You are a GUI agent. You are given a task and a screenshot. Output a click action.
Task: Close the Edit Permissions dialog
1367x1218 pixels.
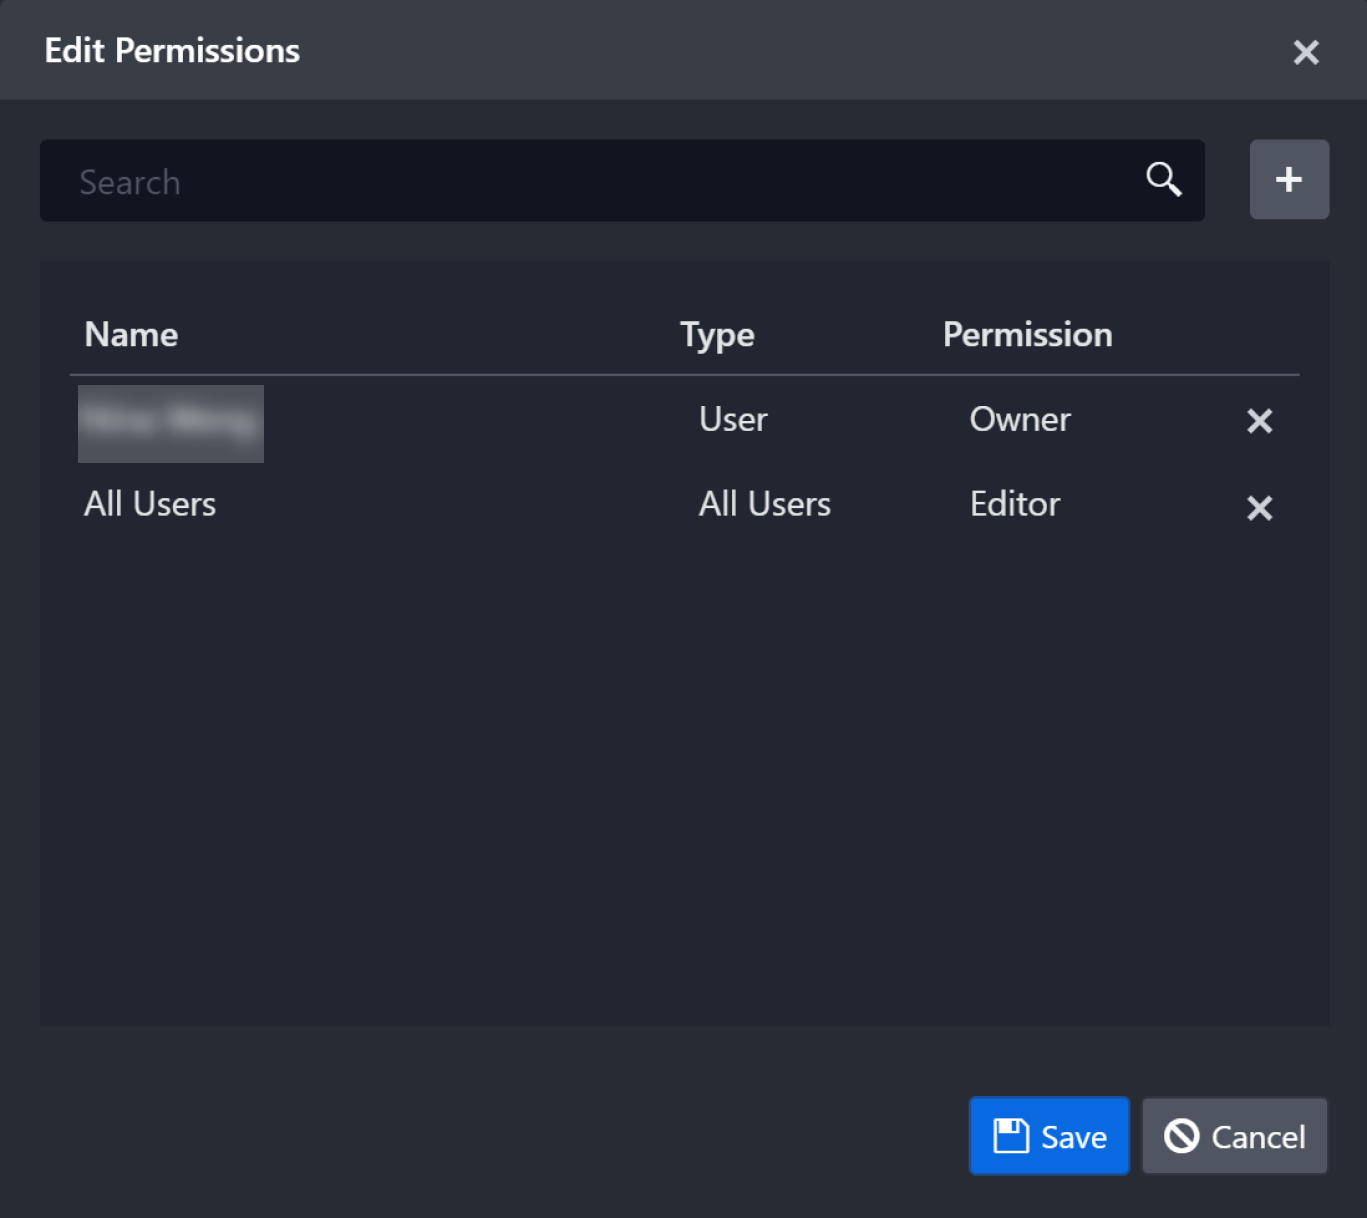pos(1305,52)
